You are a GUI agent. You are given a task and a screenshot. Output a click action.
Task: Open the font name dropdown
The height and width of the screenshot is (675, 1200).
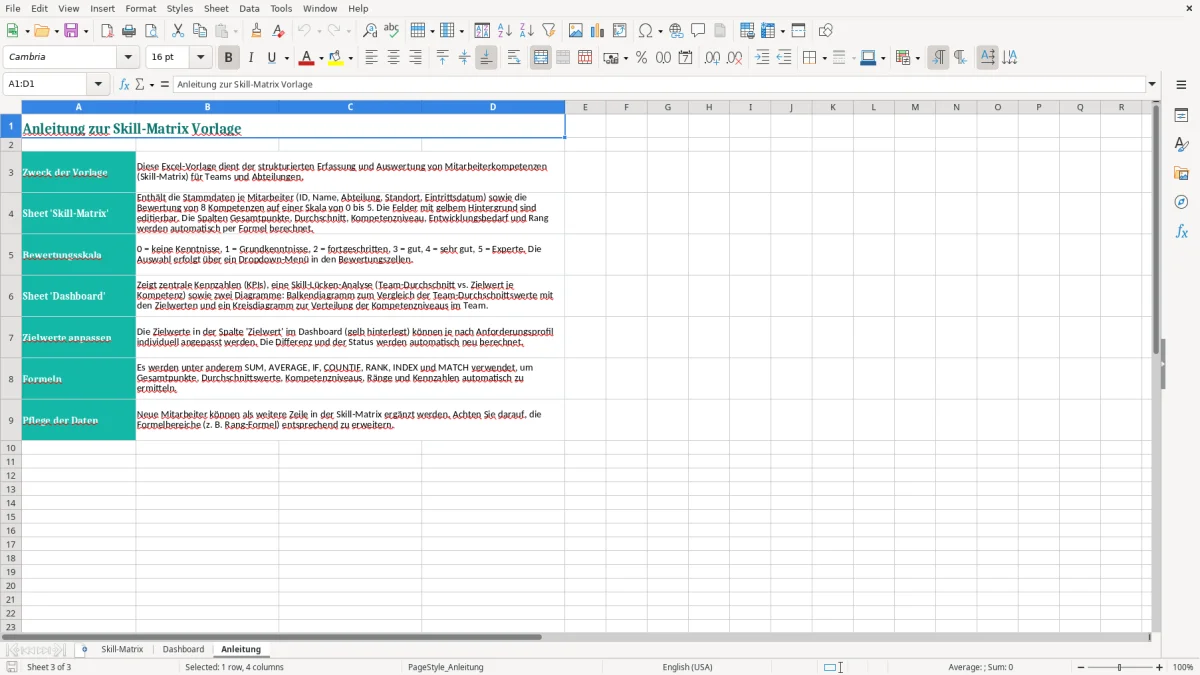(x=128, y=57)
